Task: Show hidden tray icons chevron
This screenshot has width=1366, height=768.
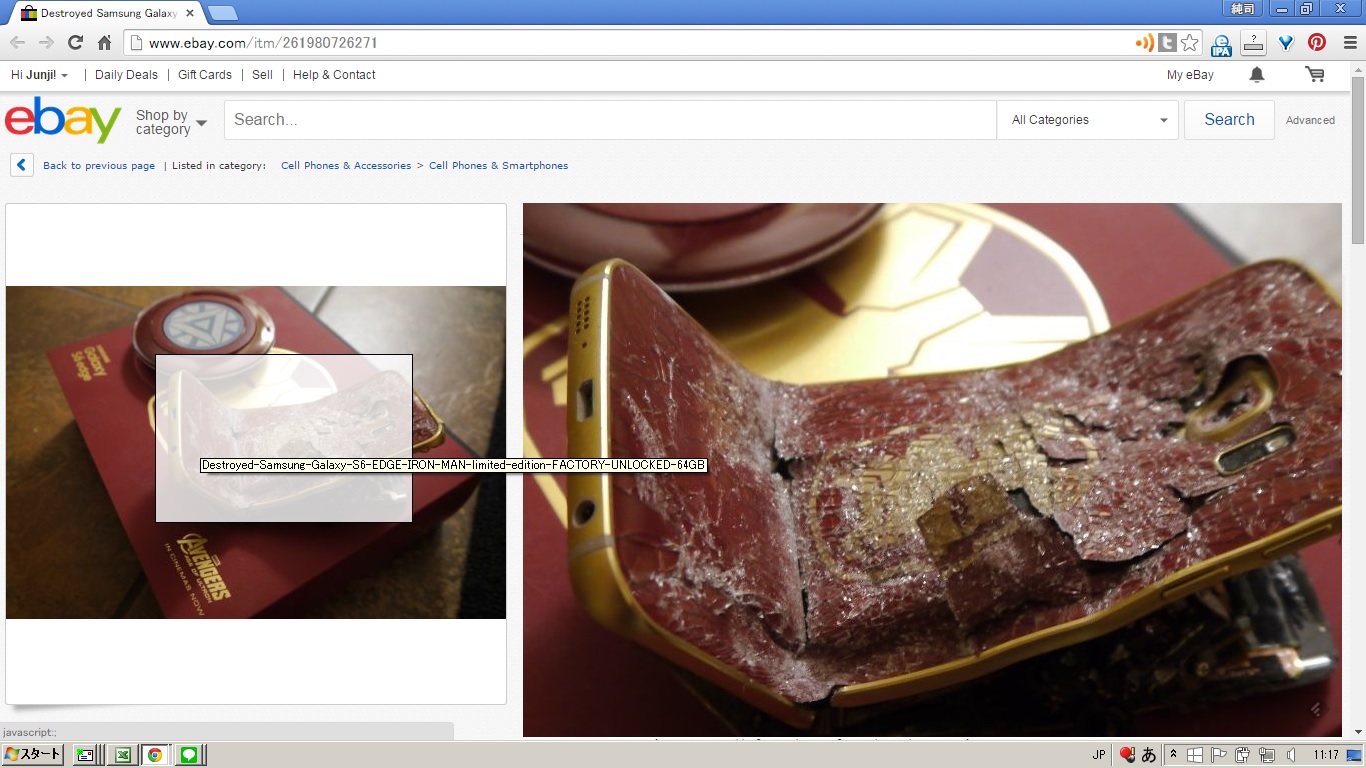Action: click(x=1173, y=755)
